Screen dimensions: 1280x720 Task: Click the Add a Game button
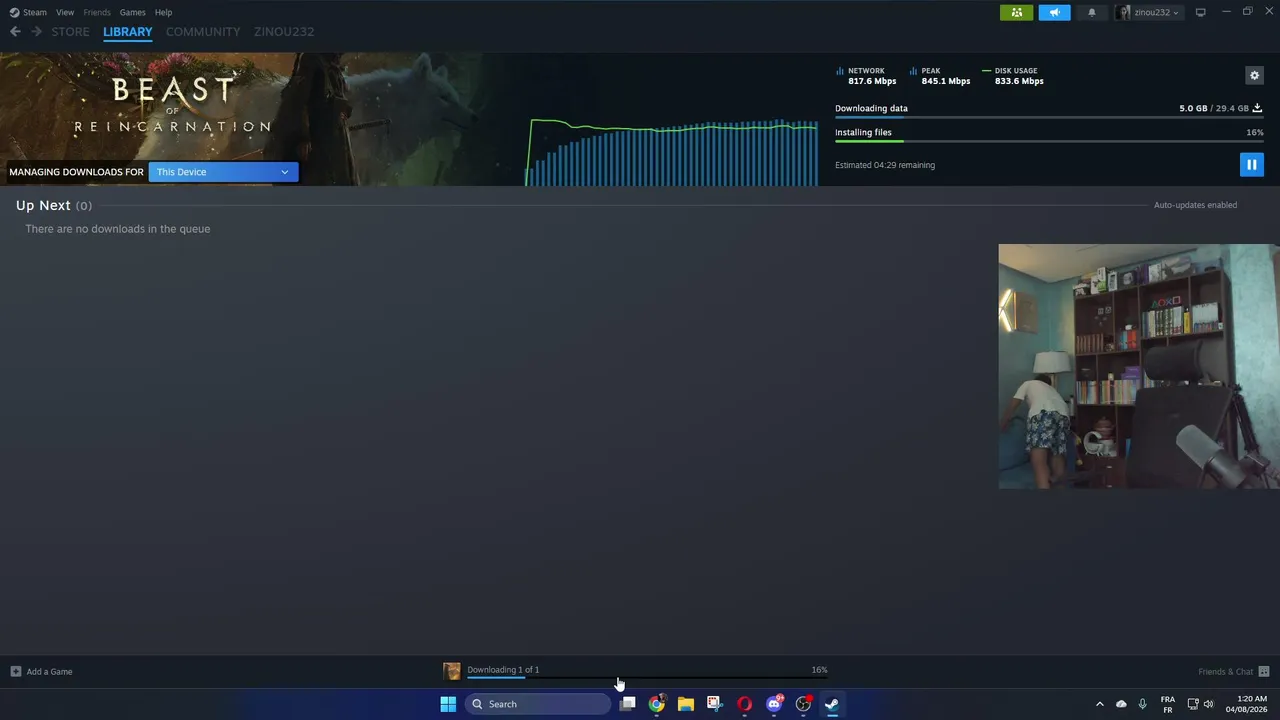[x=41, y=671]
